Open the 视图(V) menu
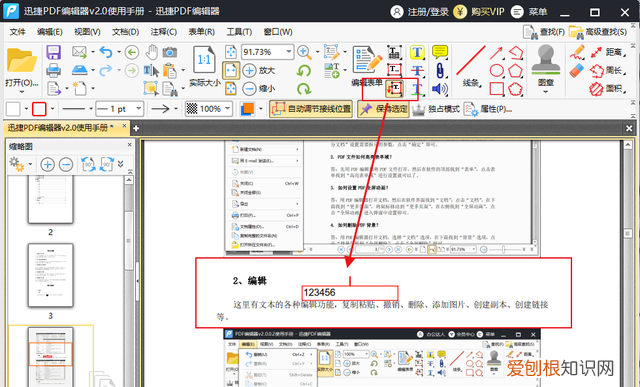Viewport: 640px width, 387px height. pos(87,32)
